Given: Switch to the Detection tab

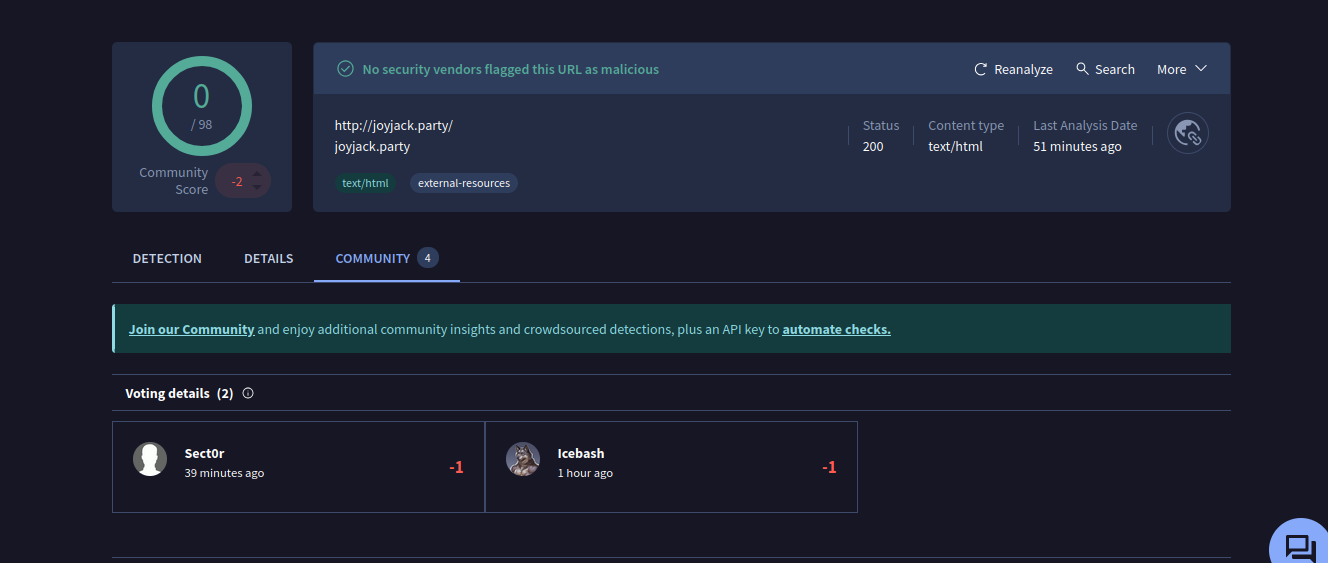Looking at the screenshot, I should click(x=167, y=258).
